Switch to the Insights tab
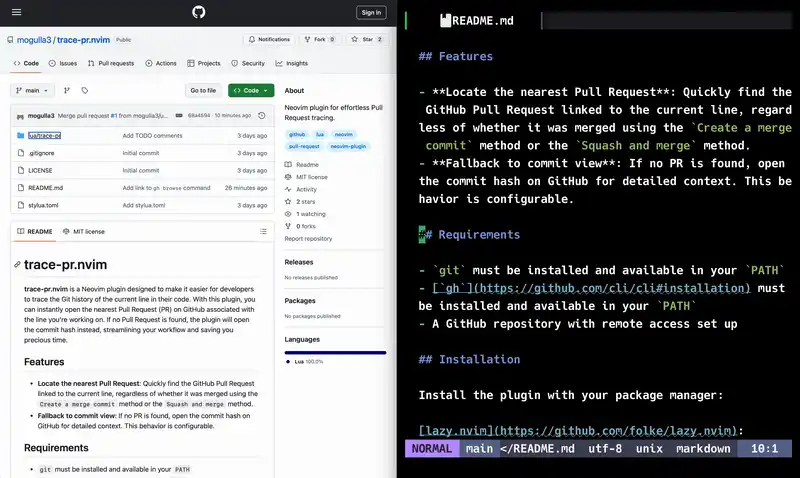Viewport: 800px width, 478px height. [292, 63]
